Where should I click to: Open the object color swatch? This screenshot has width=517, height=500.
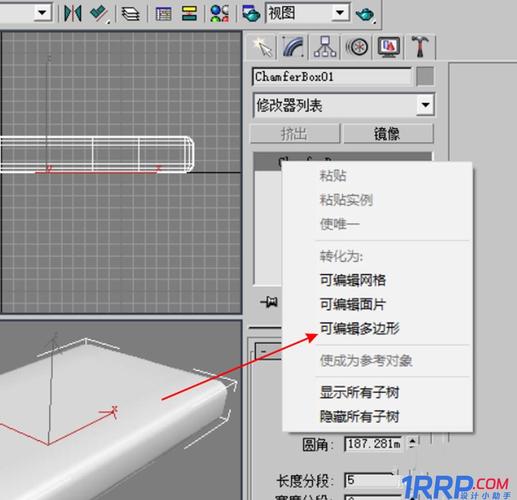click(425, 76)
